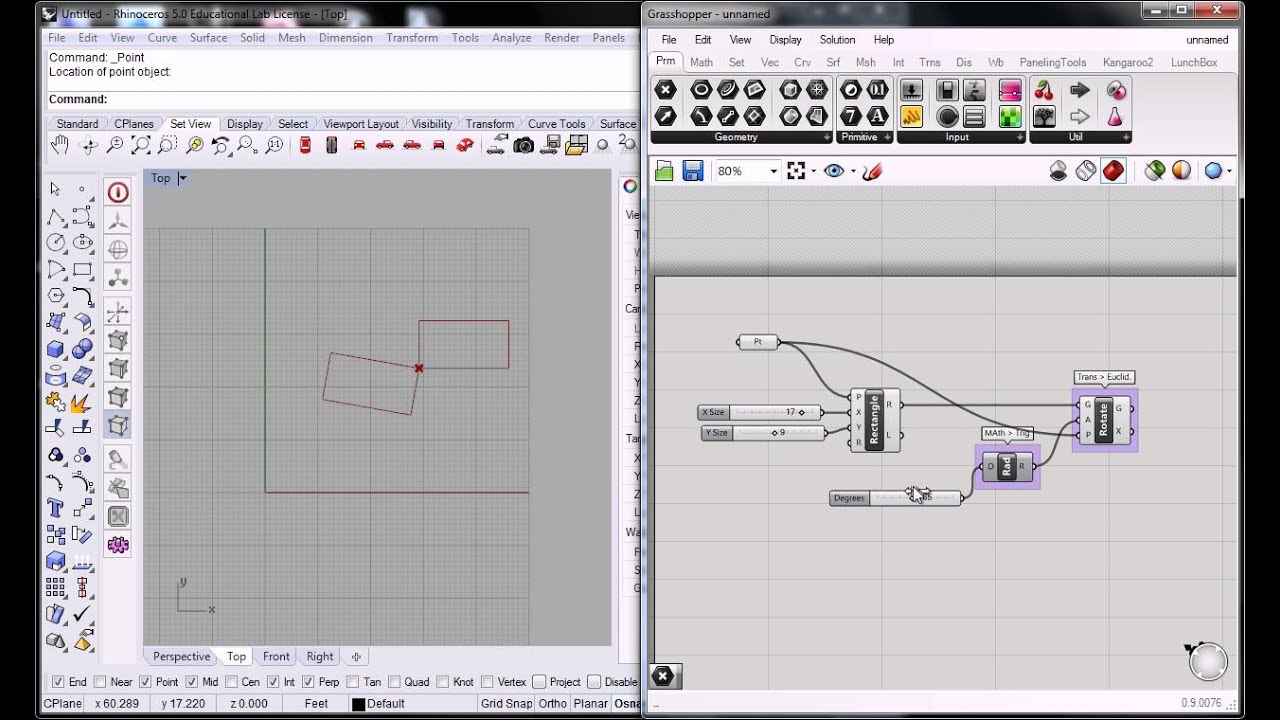Toggle the Perp object snap checkbox
The width and height of the screenshot is (1280, 720).
(308, 682)
